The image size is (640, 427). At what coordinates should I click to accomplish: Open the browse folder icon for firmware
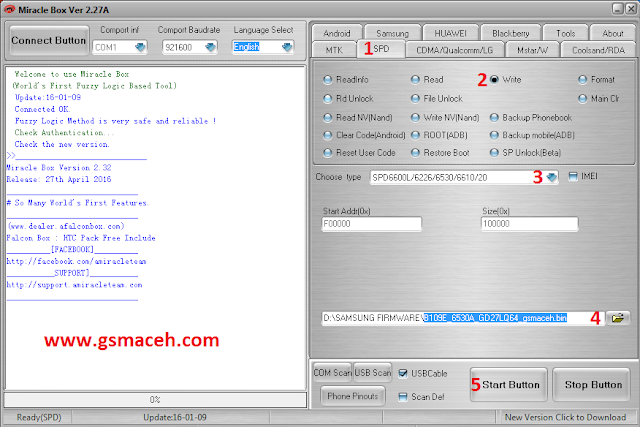pos(618,318)
